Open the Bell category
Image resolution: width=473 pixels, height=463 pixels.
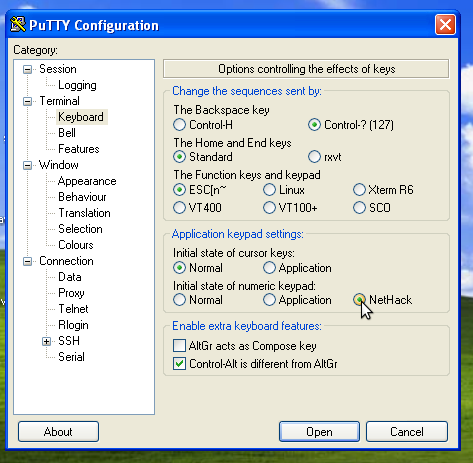tap(67, 133)
